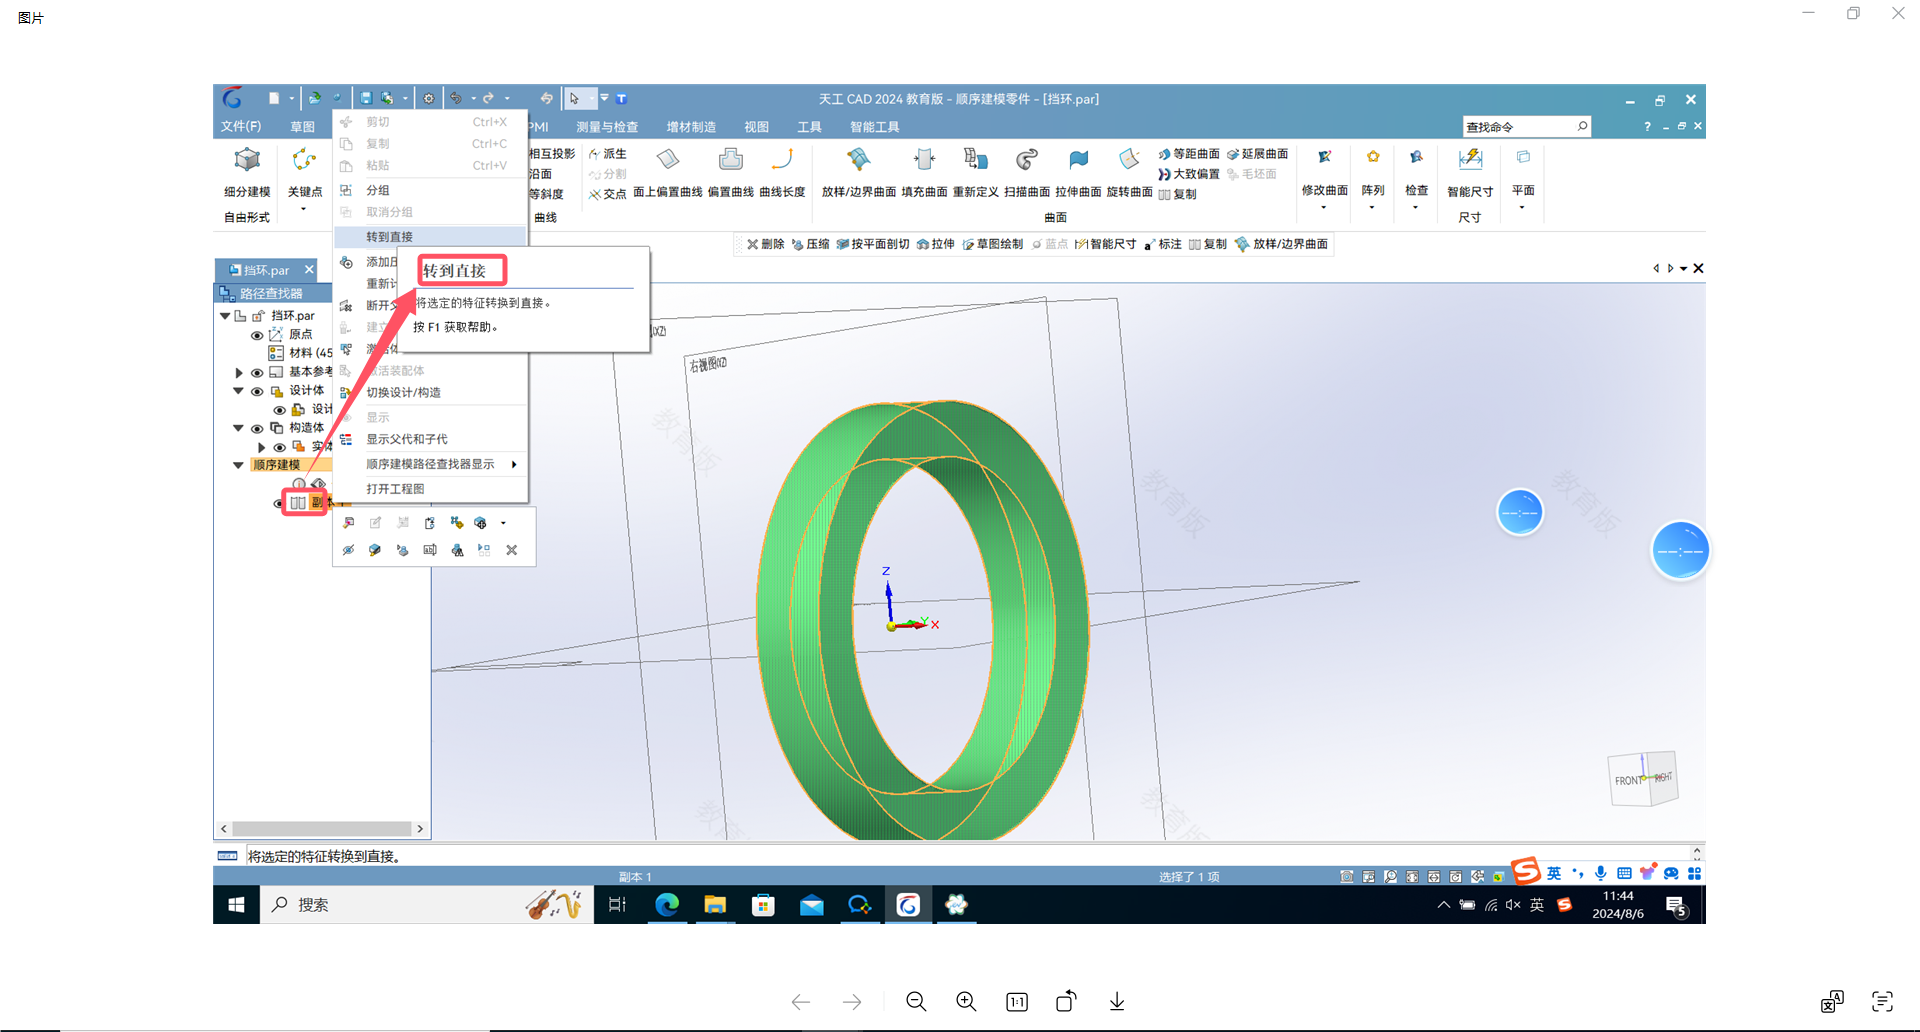
Task: Click the gear settings icon in title bar
Action: tap(429, 98)
